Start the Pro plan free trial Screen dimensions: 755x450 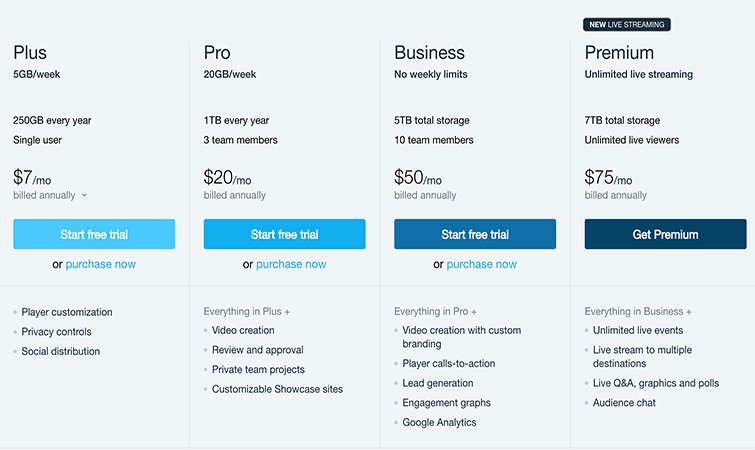tap(284, 234)
